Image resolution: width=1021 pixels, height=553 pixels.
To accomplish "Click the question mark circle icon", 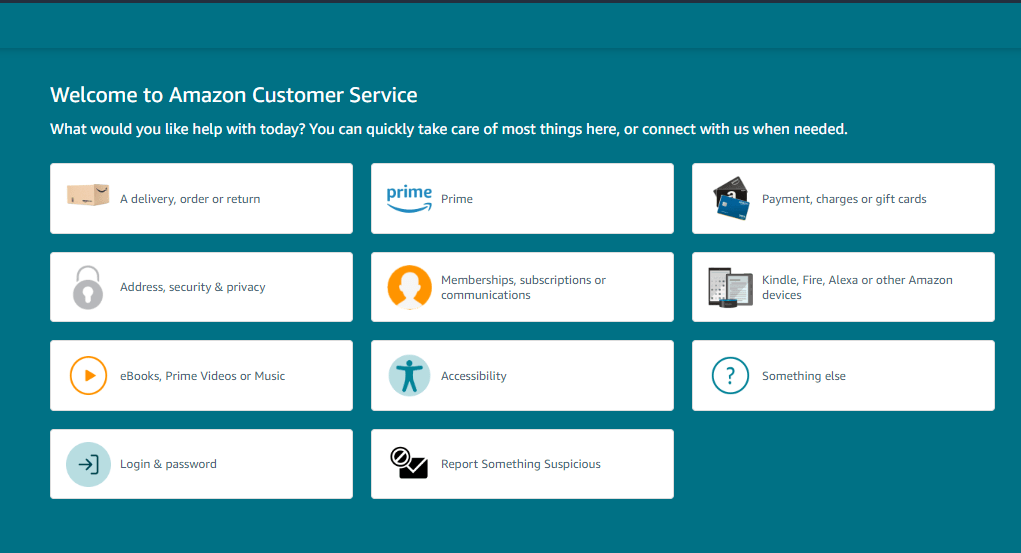I will coord(730,376).
